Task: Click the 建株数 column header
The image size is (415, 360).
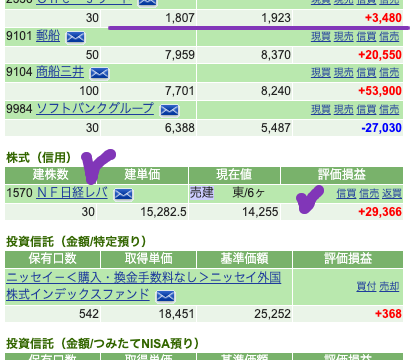Action: click(x=50, y=175)
